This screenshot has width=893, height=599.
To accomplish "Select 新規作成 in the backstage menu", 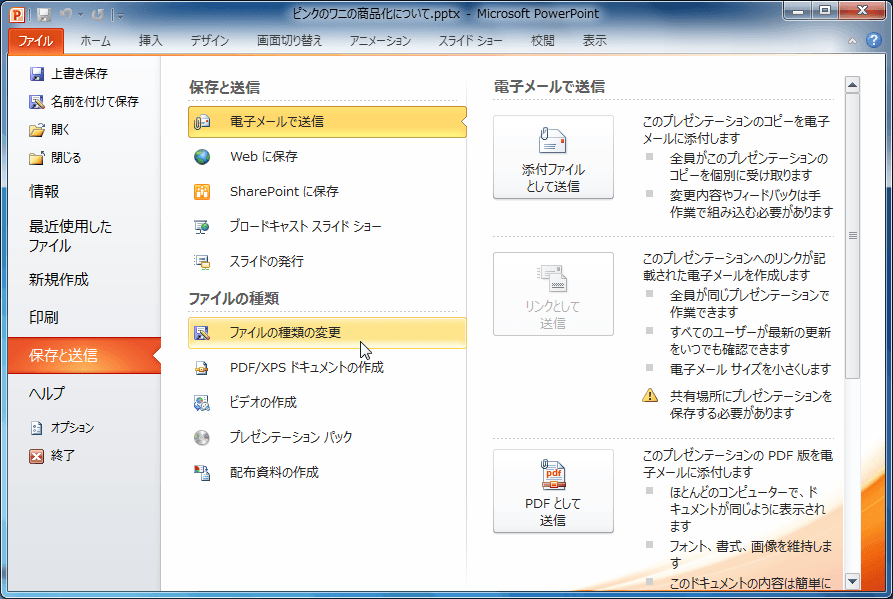I will pos(84,280).
